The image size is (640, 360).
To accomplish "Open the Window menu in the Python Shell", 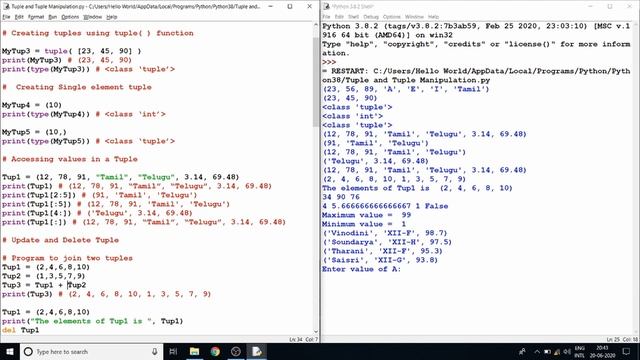I will point(414,17).
